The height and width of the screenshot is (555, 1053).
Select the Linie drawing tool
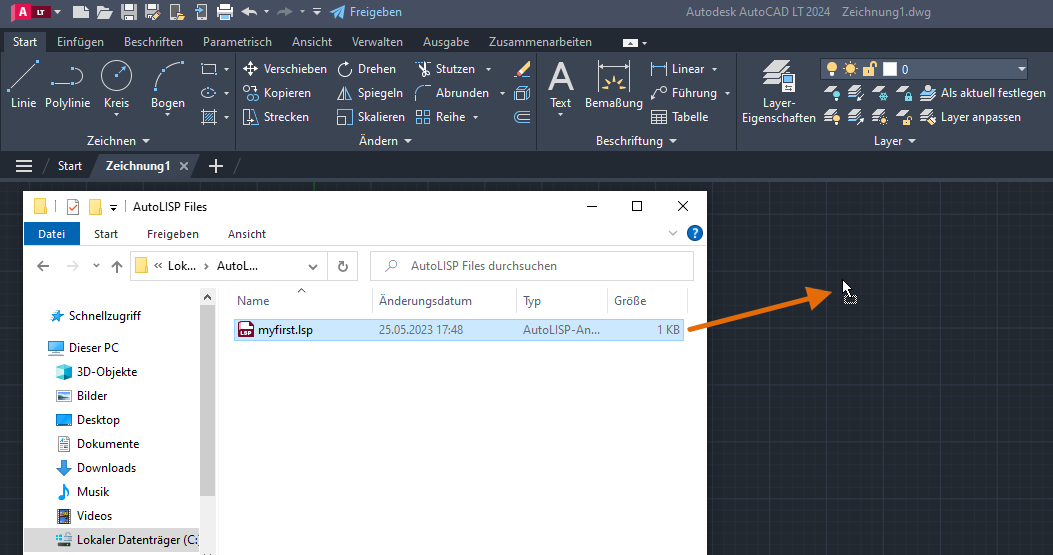pos(24,85)
